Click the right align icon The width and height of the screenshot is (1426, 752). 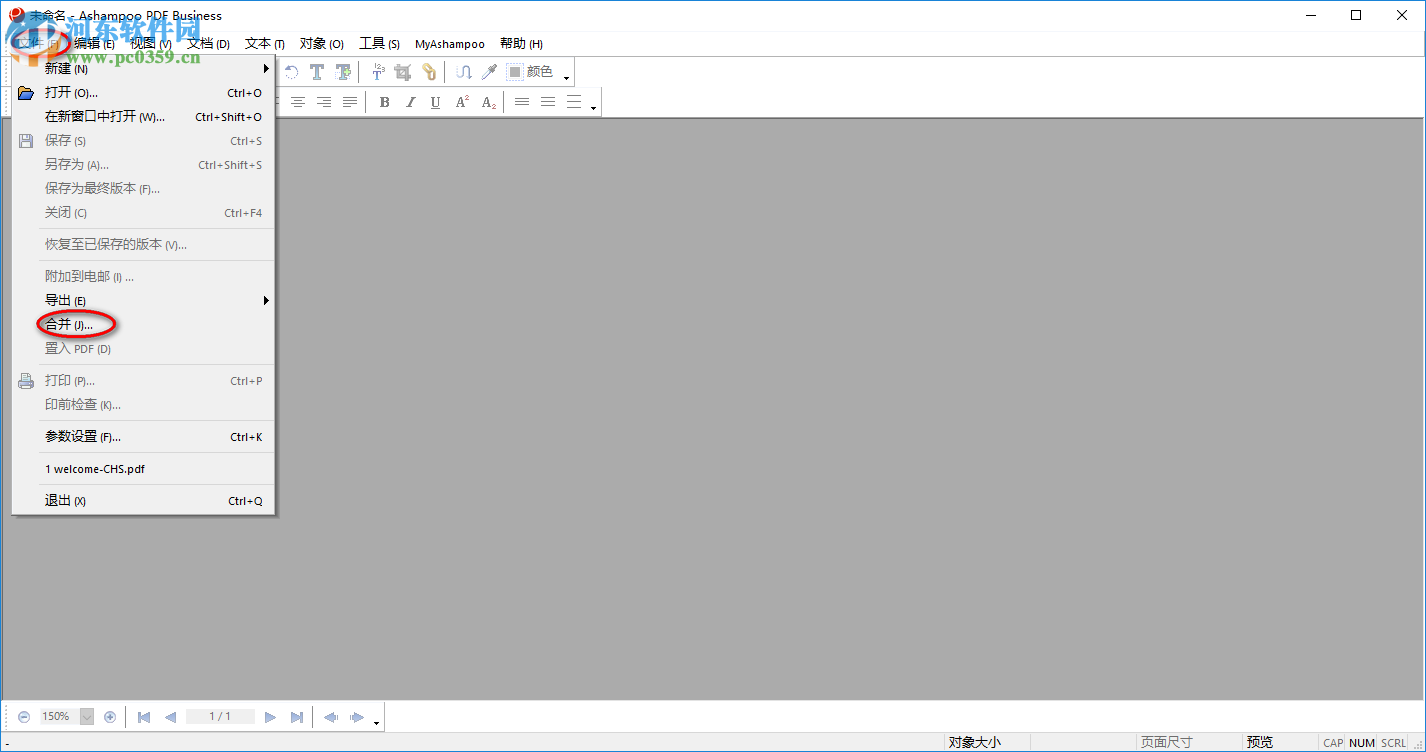[x=324, y=102]
